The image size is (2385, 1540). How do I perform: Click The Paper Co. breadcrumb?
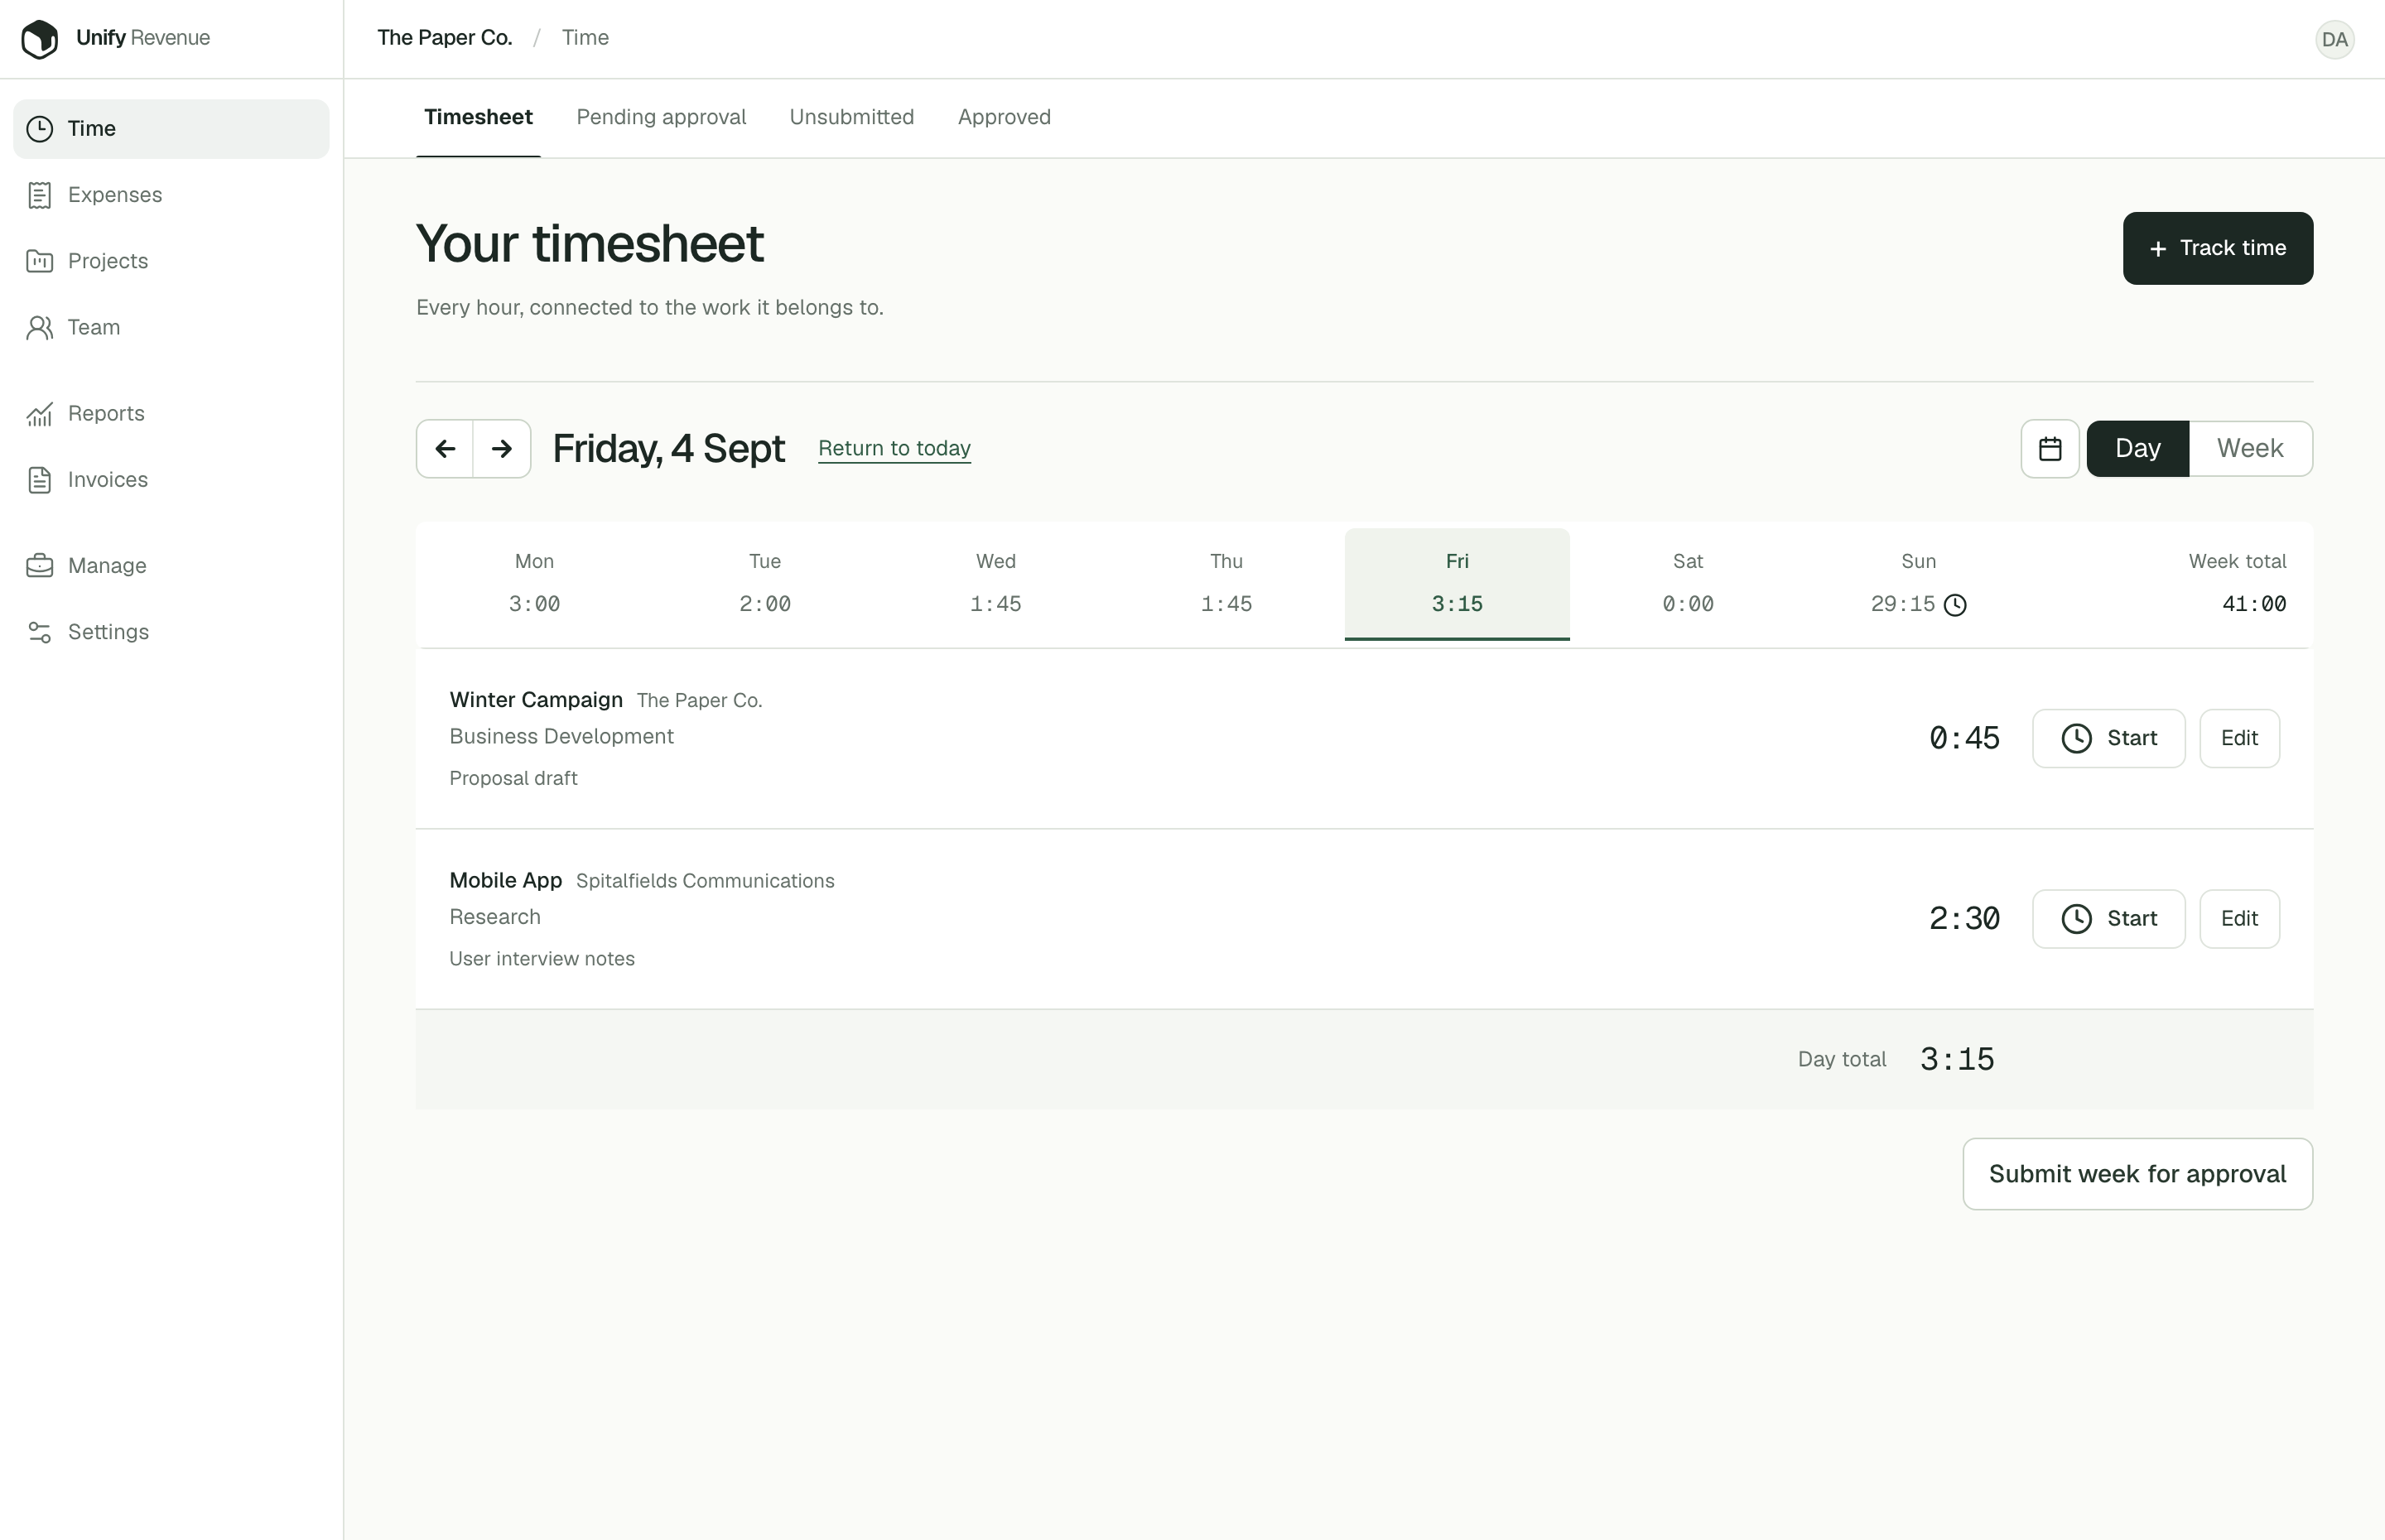tap(445, 38)
